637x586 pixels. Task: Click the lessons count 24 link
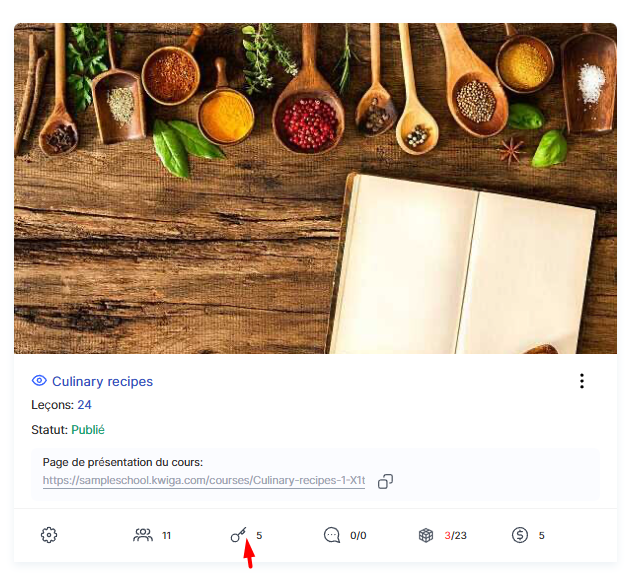coord(84,405)
